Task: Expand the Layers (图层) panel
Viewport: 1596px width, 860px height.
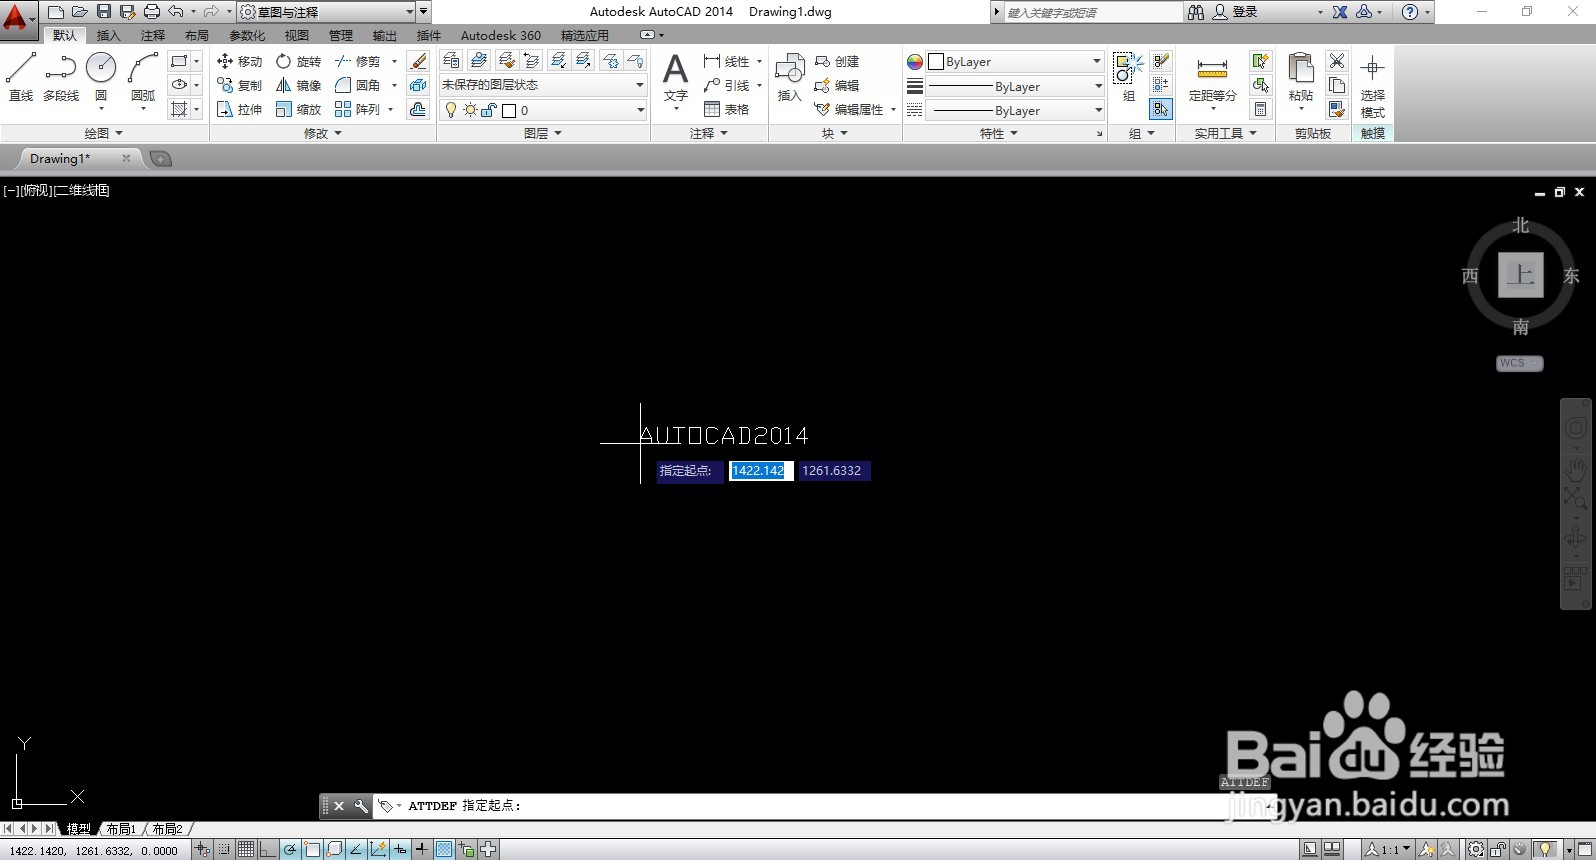Action: point(543,133)
